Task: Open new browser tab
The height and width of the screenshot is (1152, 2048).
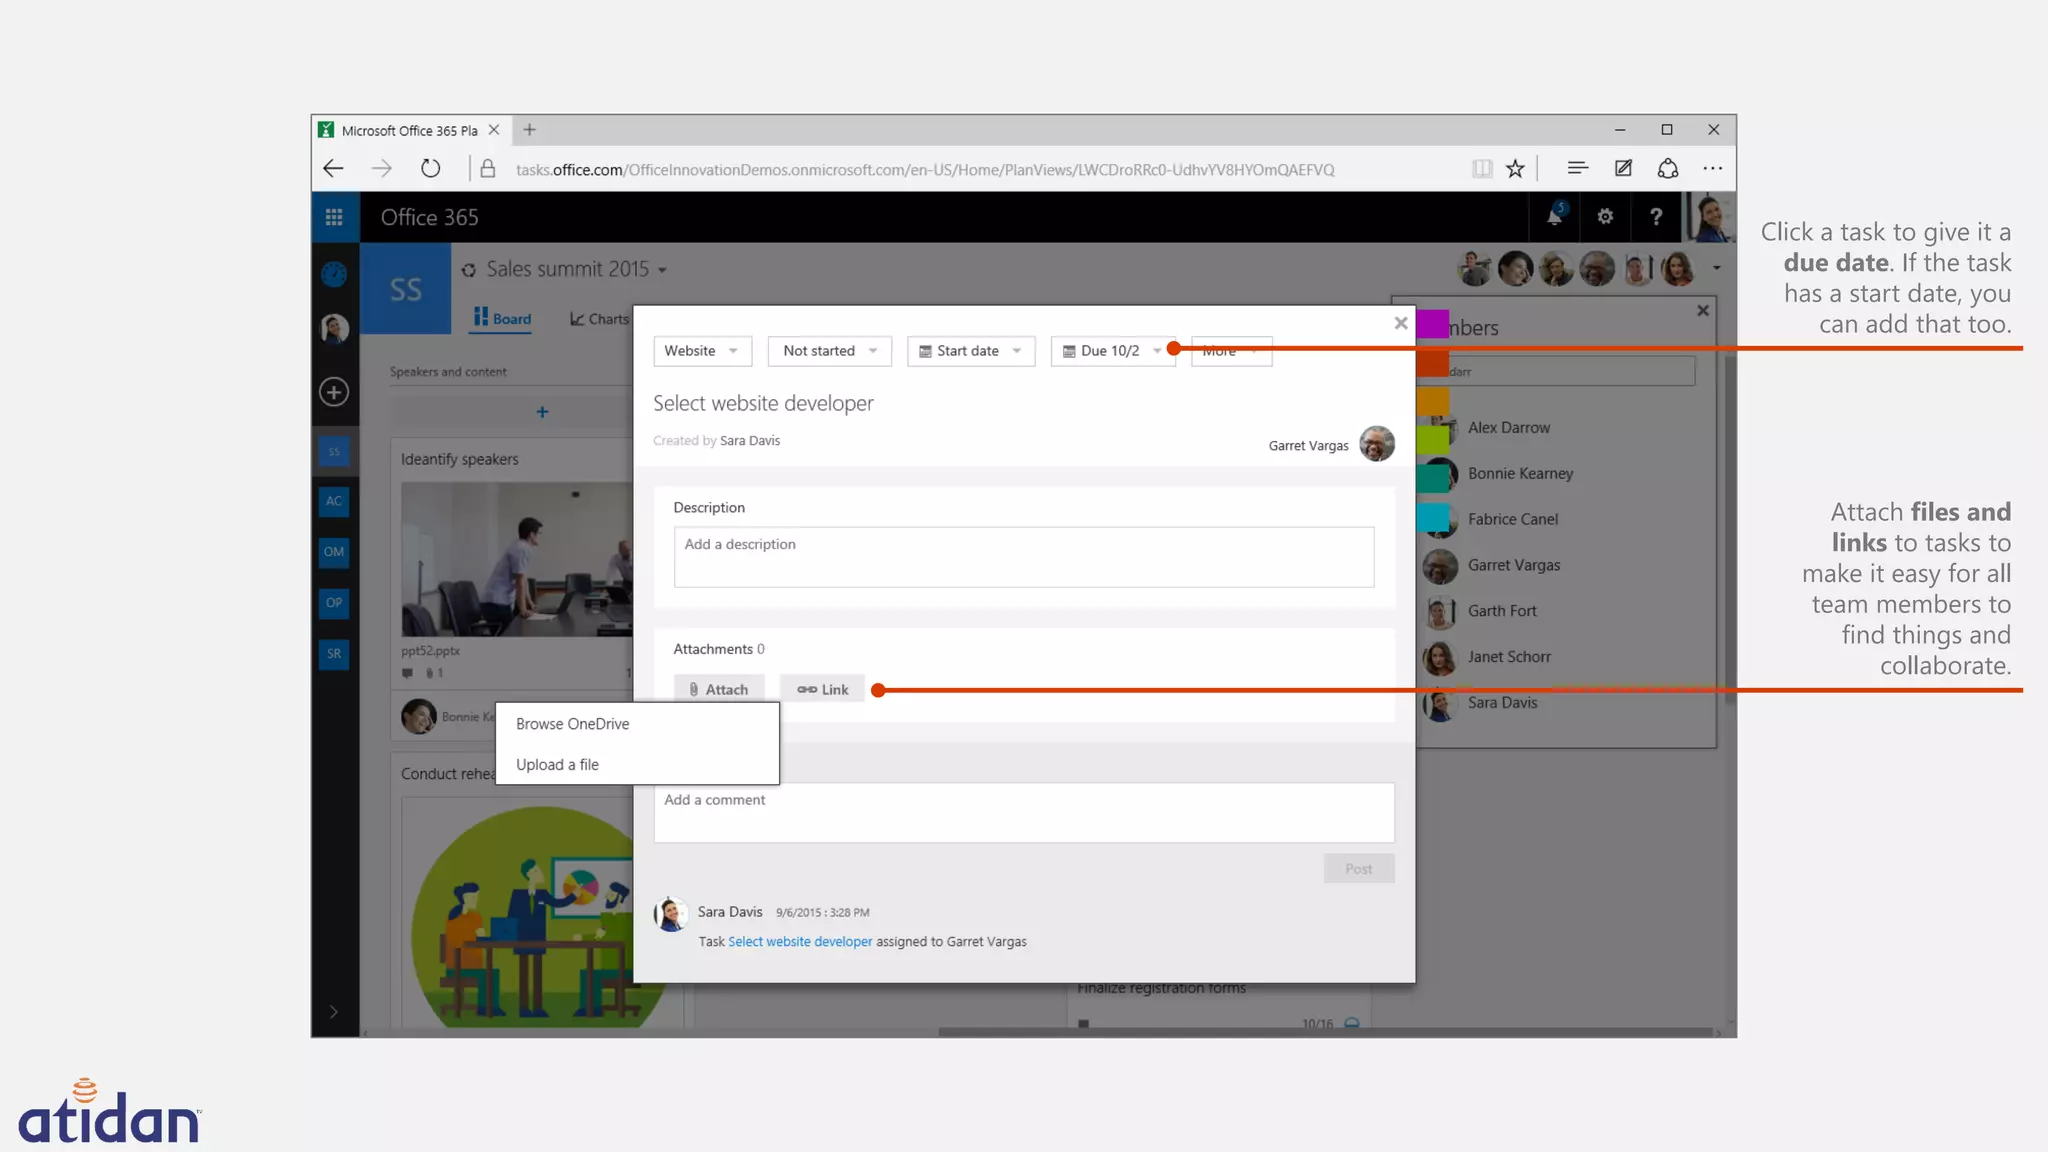Action: coord(530,130)
